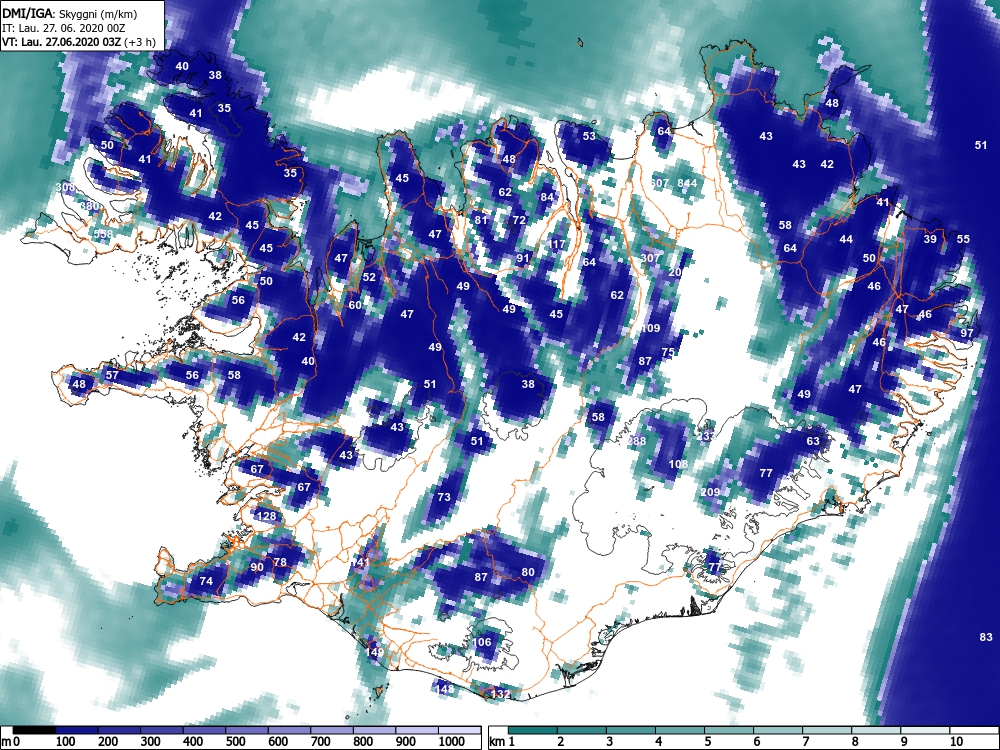The height and width of the screenshot is (750, 1000).
Task: Click the visibility value '149' on the south coast
Action: tap(374, 652)
